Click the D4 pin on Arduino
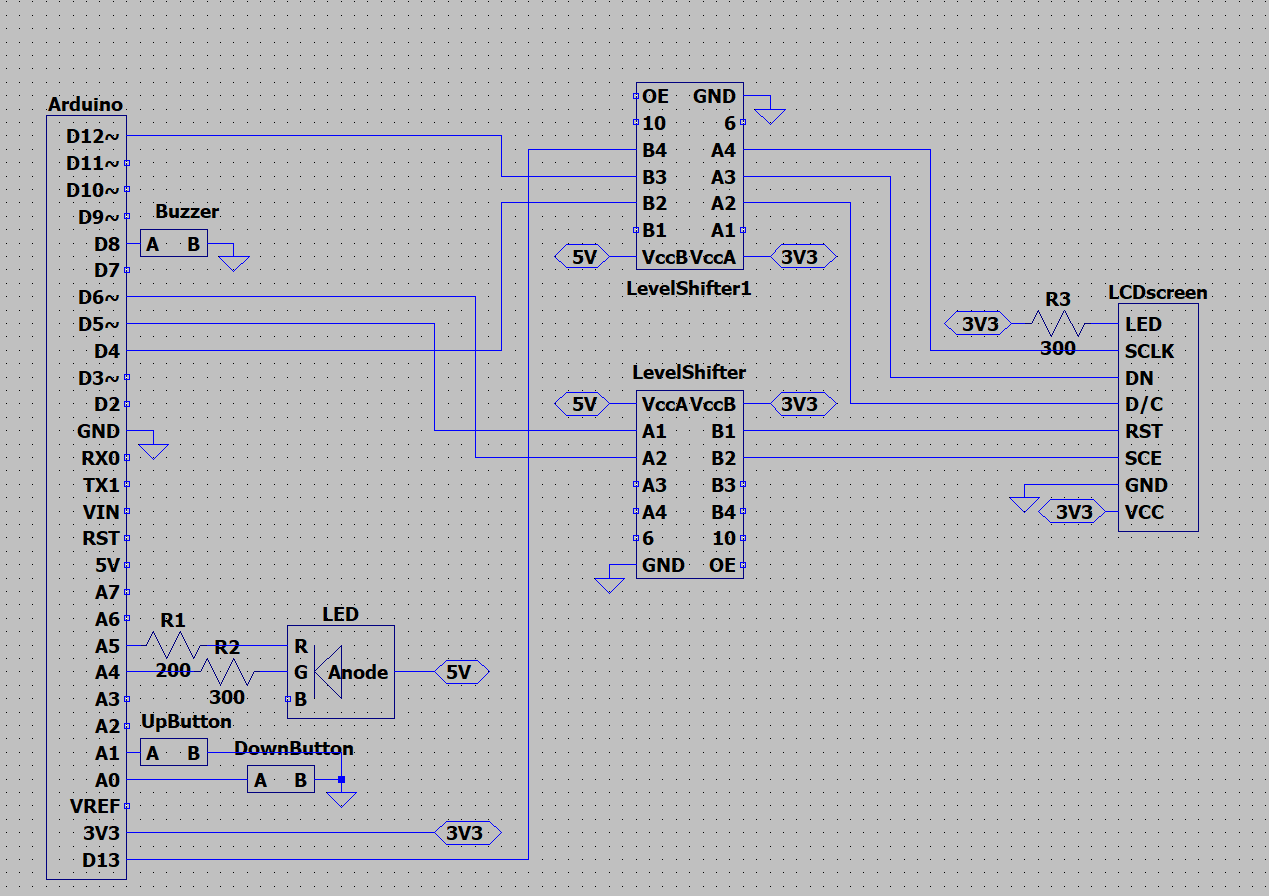1269x896 pixels. coord(106,351)
